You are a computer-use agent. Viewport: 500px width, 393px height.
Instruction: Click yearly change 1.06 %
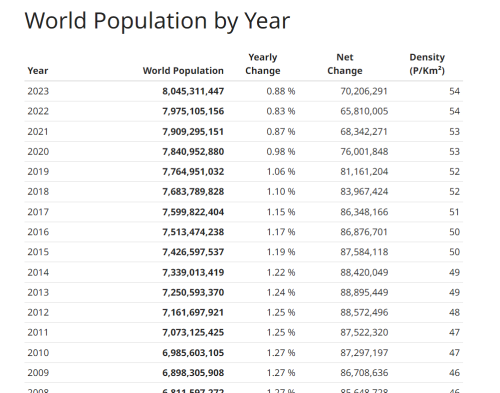click(281, 172)
